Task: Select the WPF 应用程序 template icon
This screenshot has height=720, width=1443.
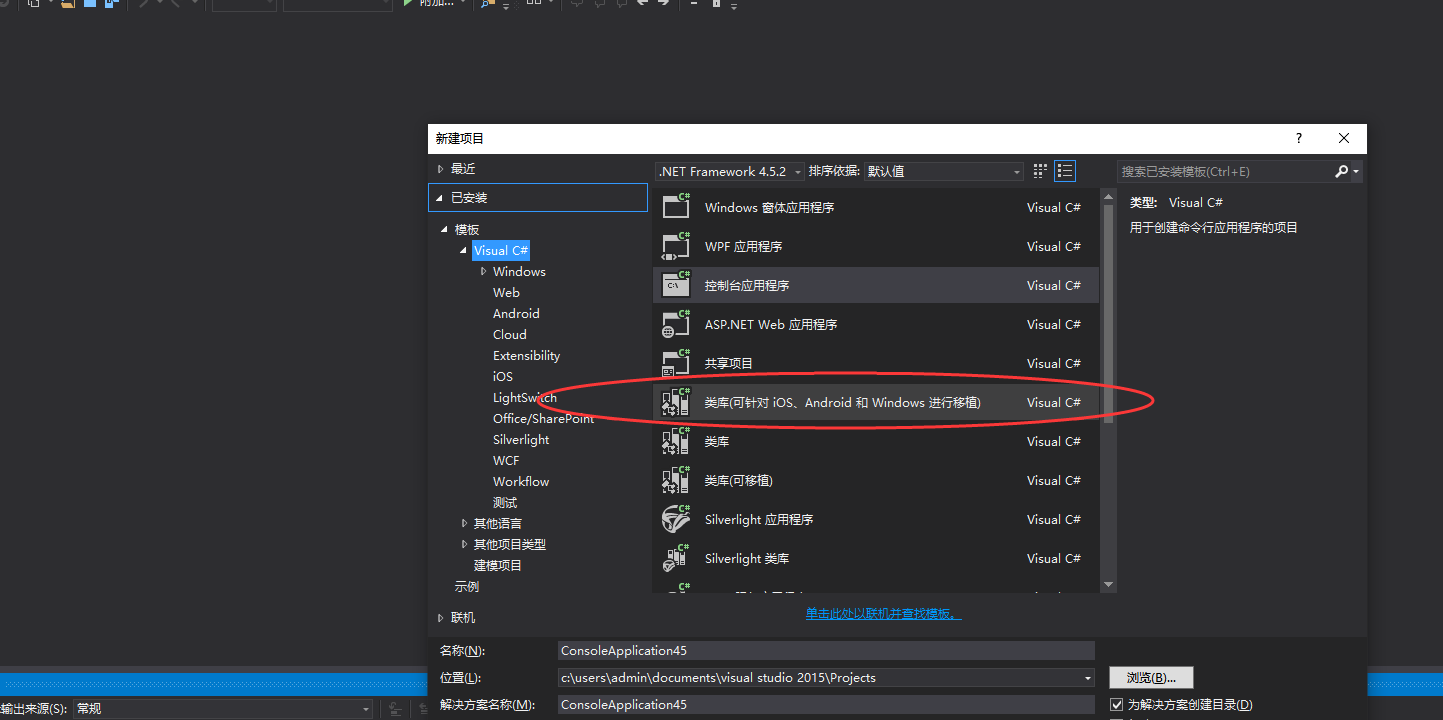Action: tap(675, 246)
